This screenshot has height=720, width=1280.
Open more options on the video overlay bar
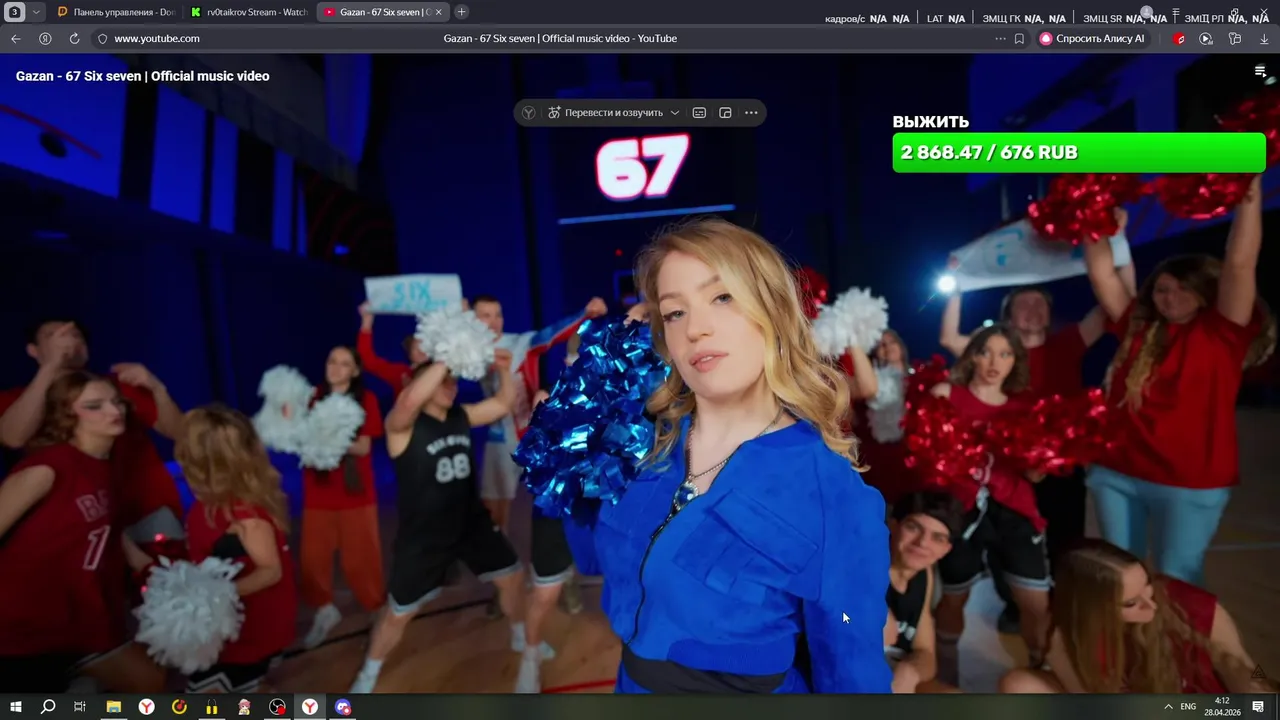(751, 113)
